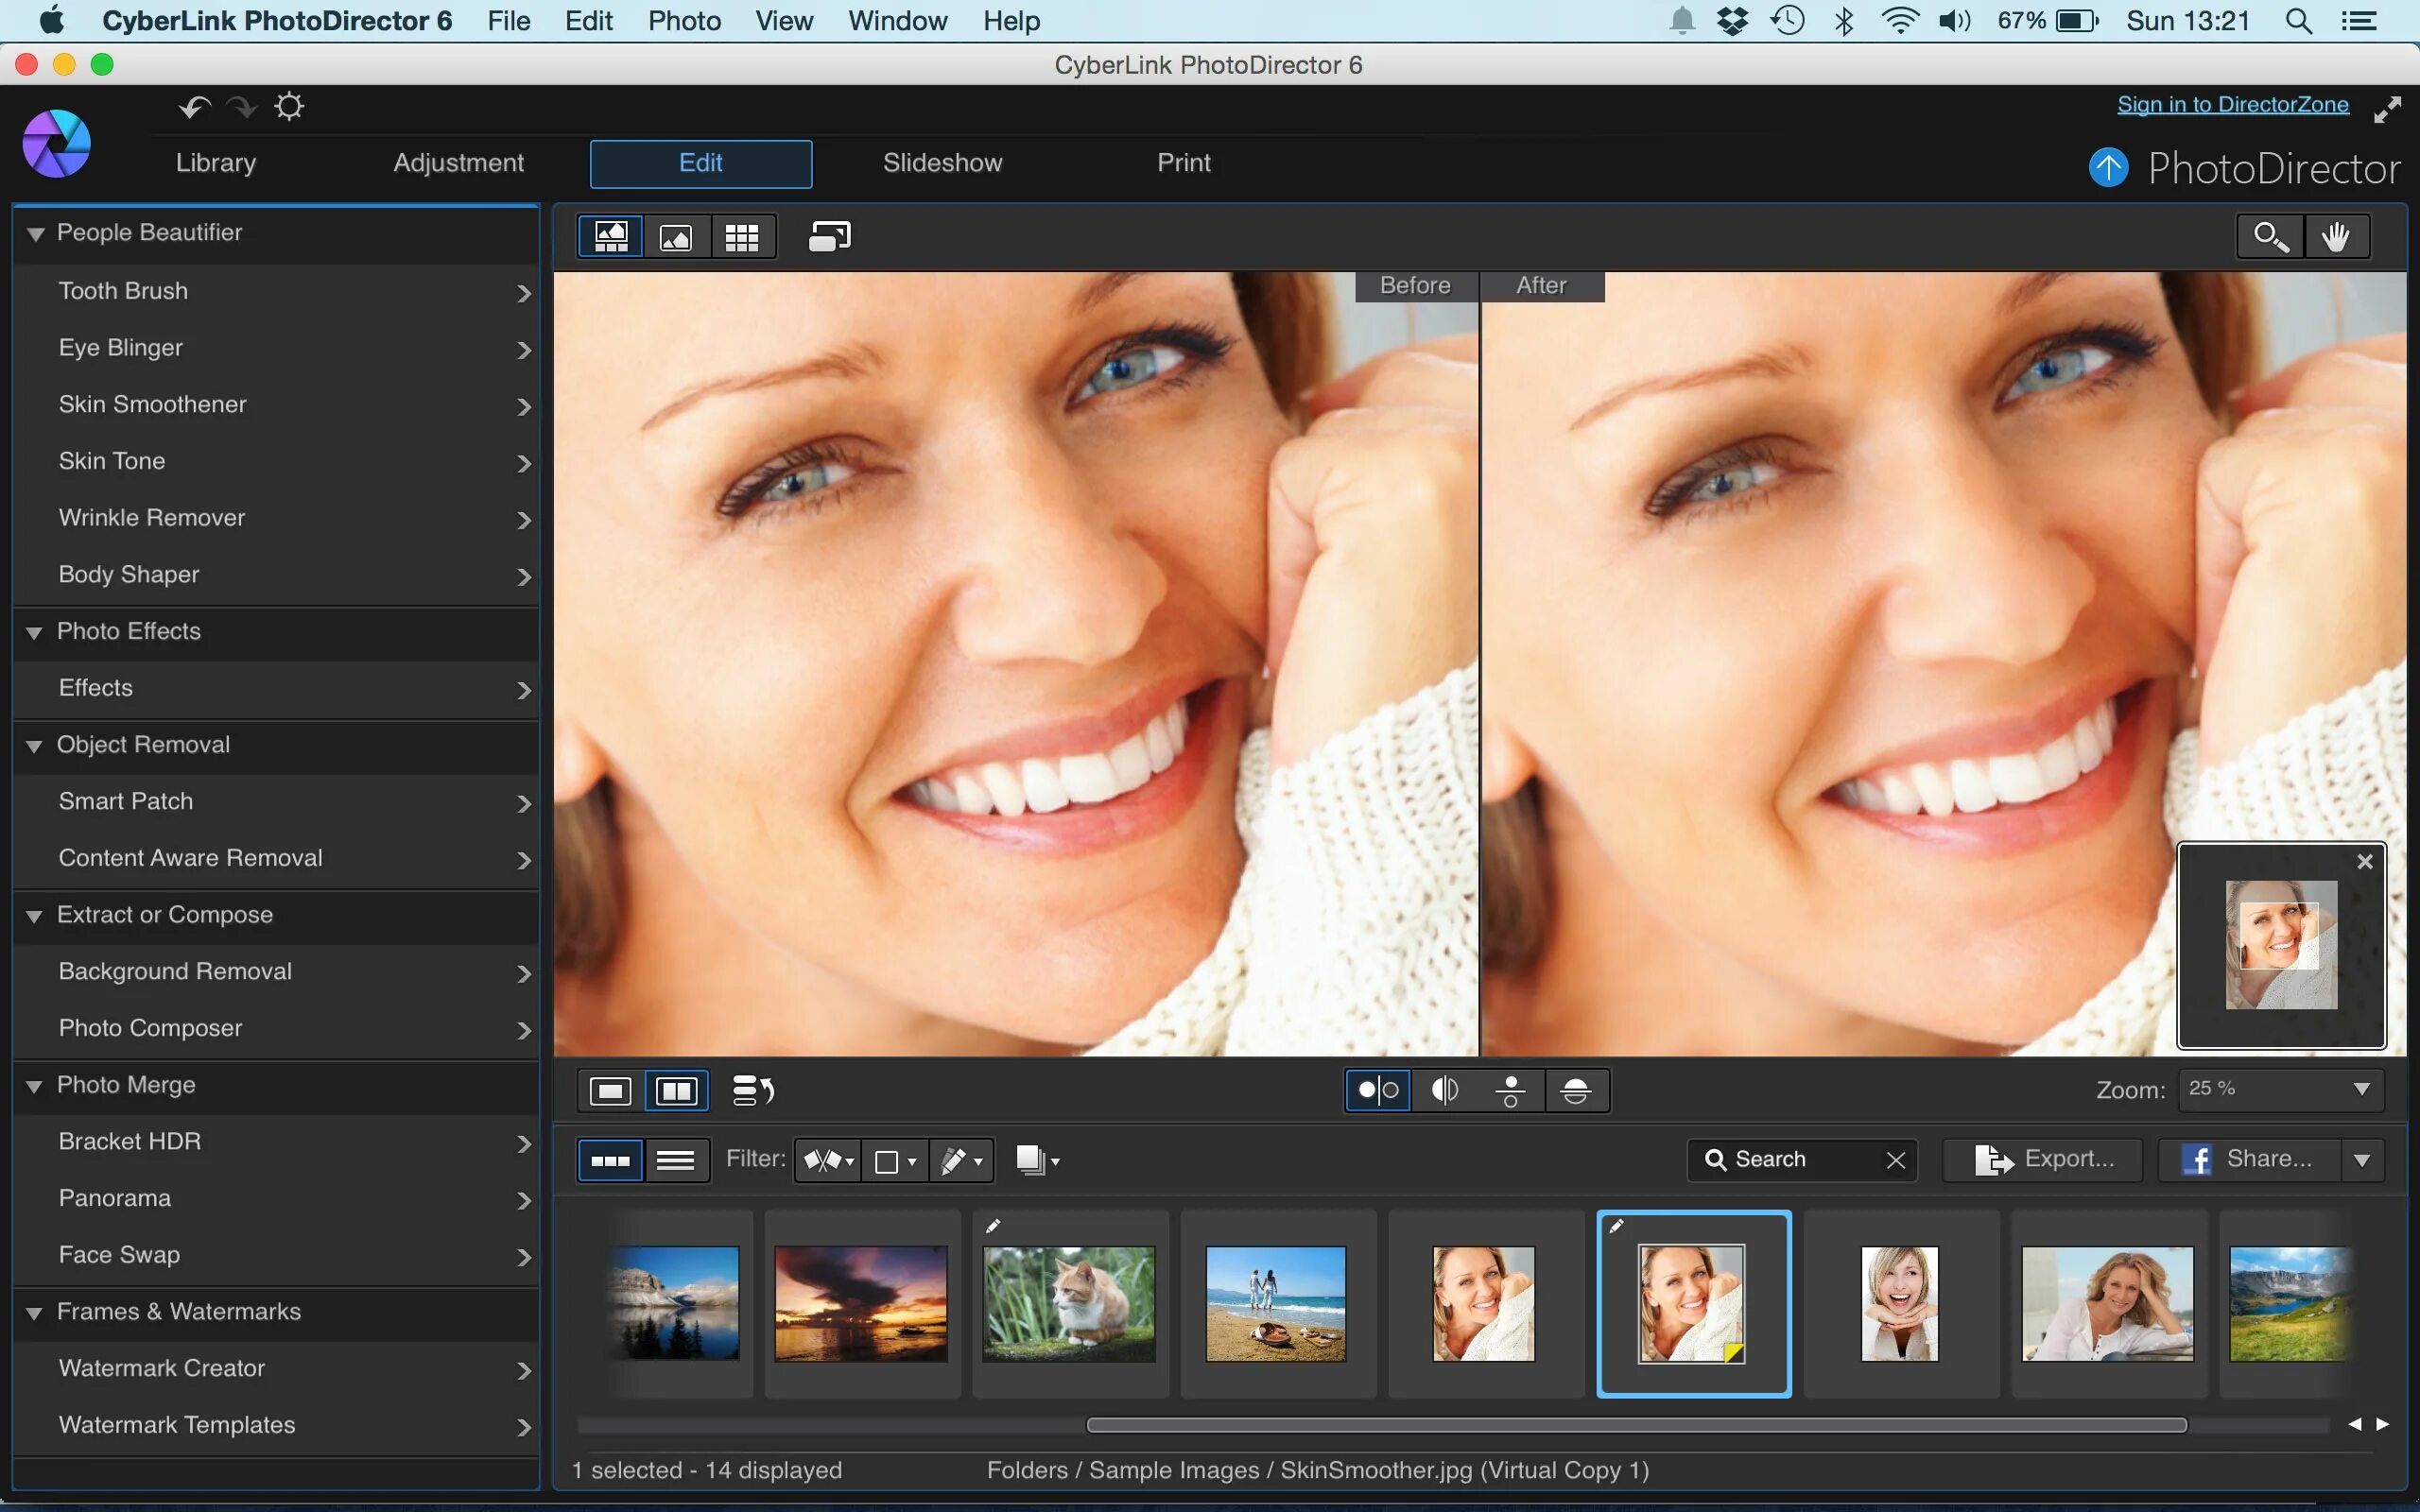The width and height of the screenshot is (2420, 1512).
Task: Toggle the After panel label
Action: click(x=1540, y=285)
